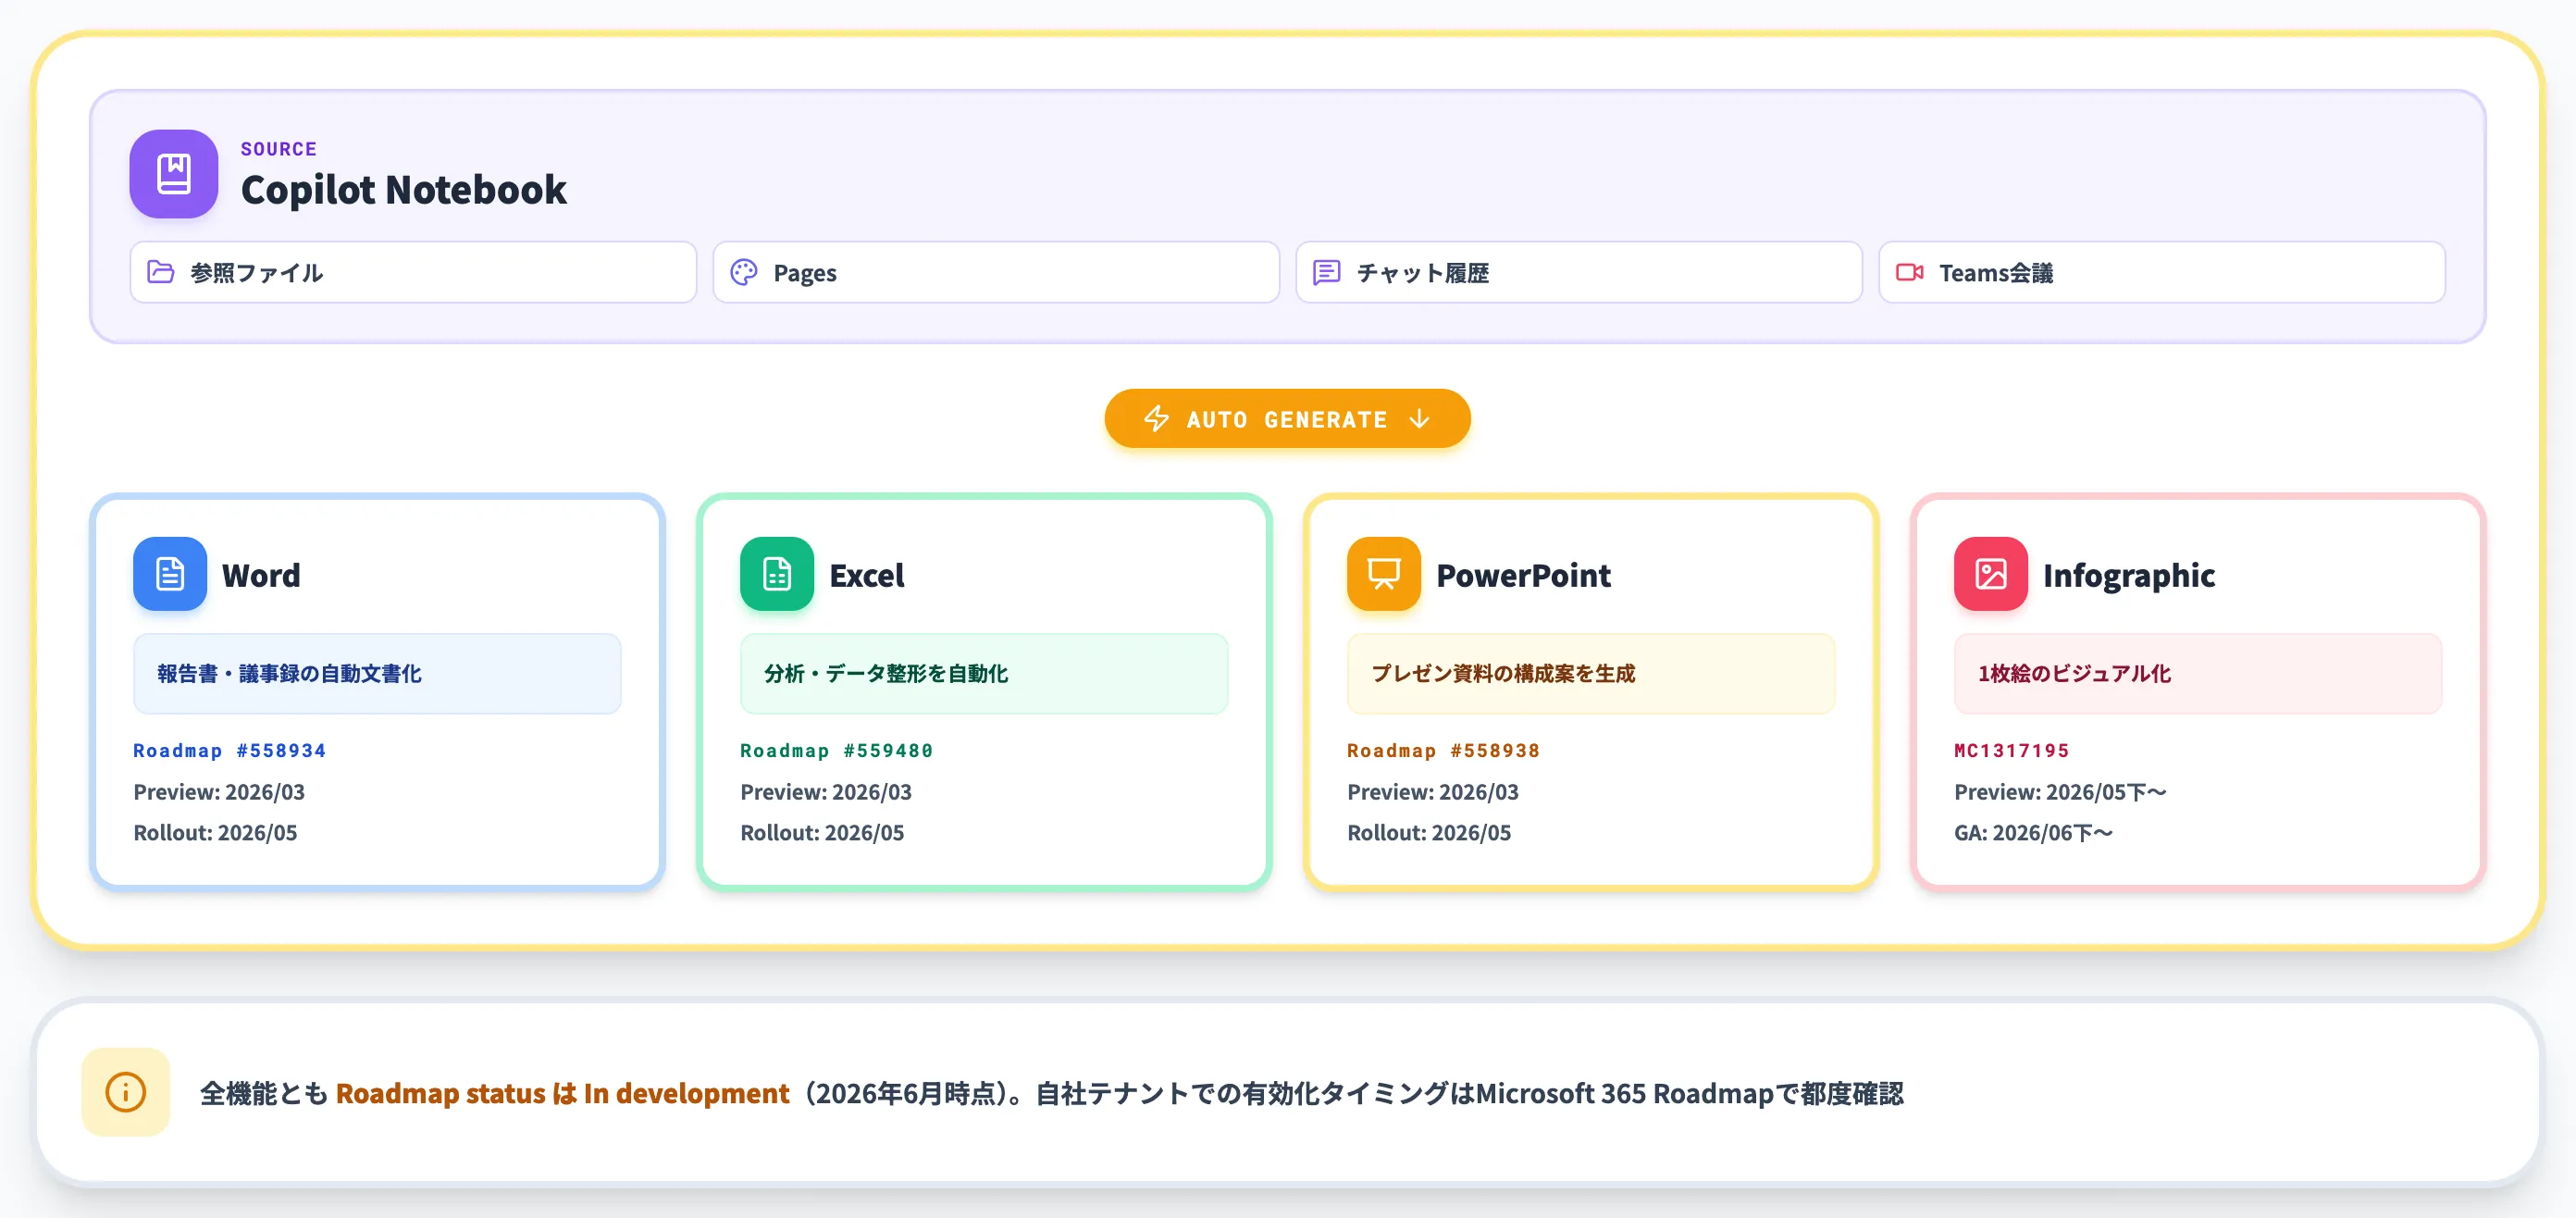Screen dimensions: 2576x1218
Task: Open the チャット履歴 source chip
Action: click(x=1579, y=272)
